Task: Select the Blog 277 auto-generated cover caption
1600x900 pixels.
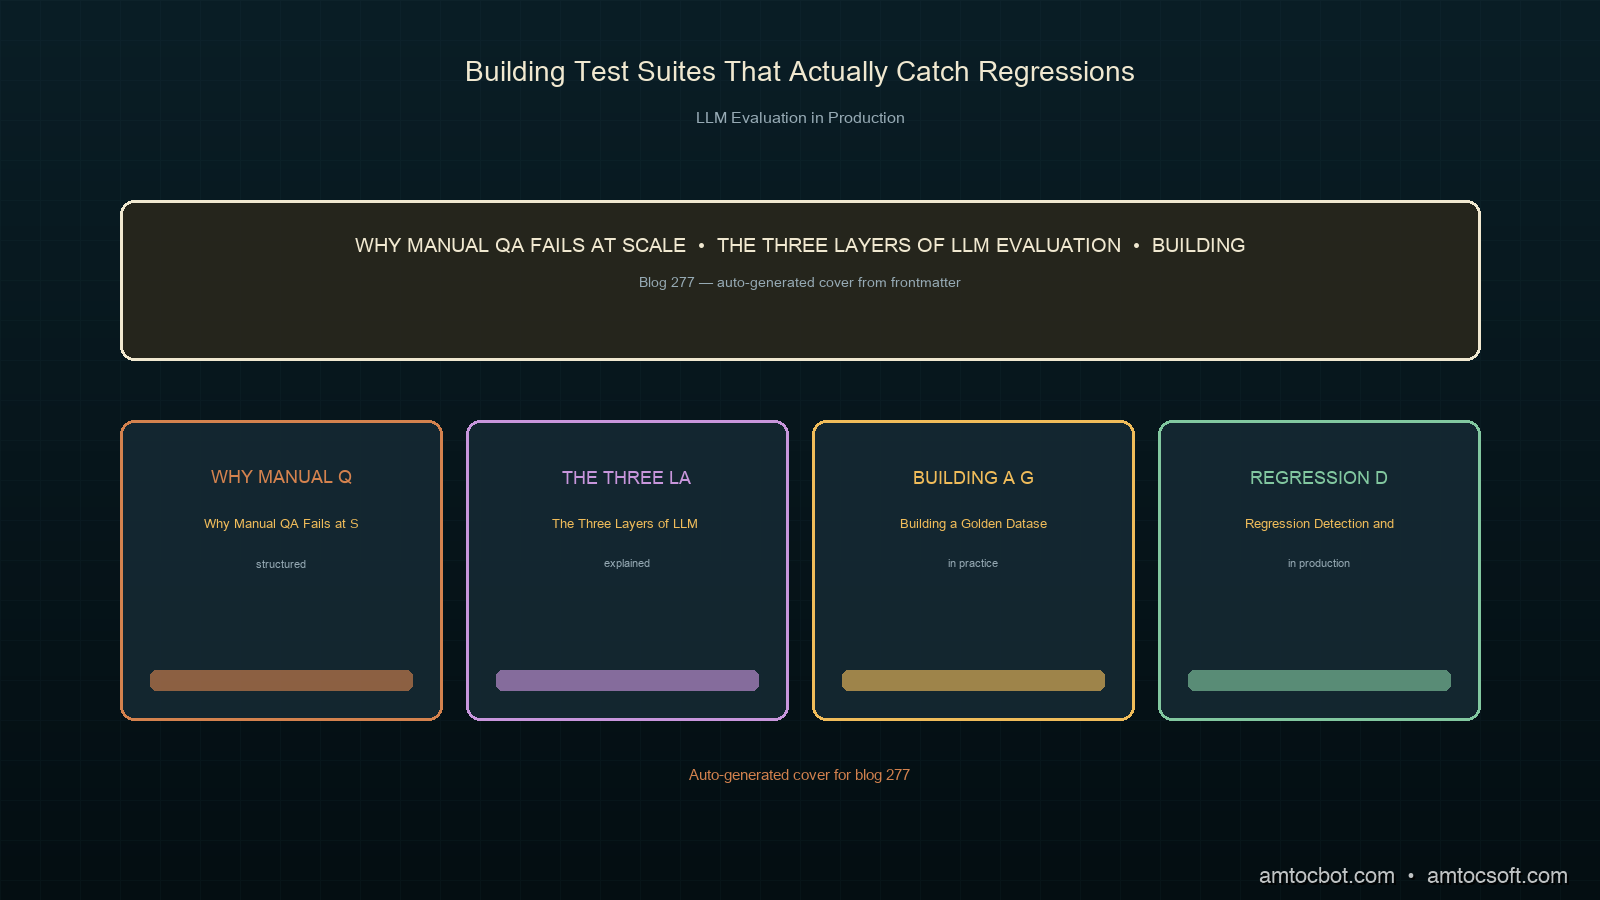Action: point(800,282)
